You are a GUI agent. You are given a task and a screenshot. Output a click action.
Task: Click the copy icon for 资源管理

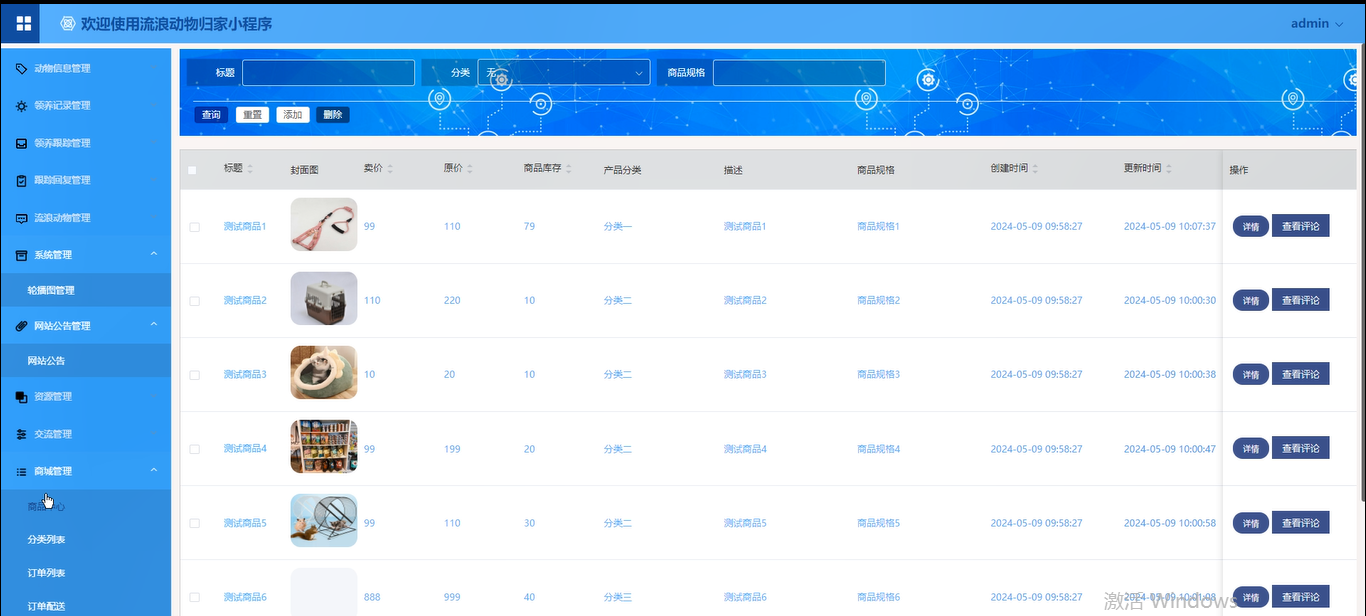[x=22, y=397]
